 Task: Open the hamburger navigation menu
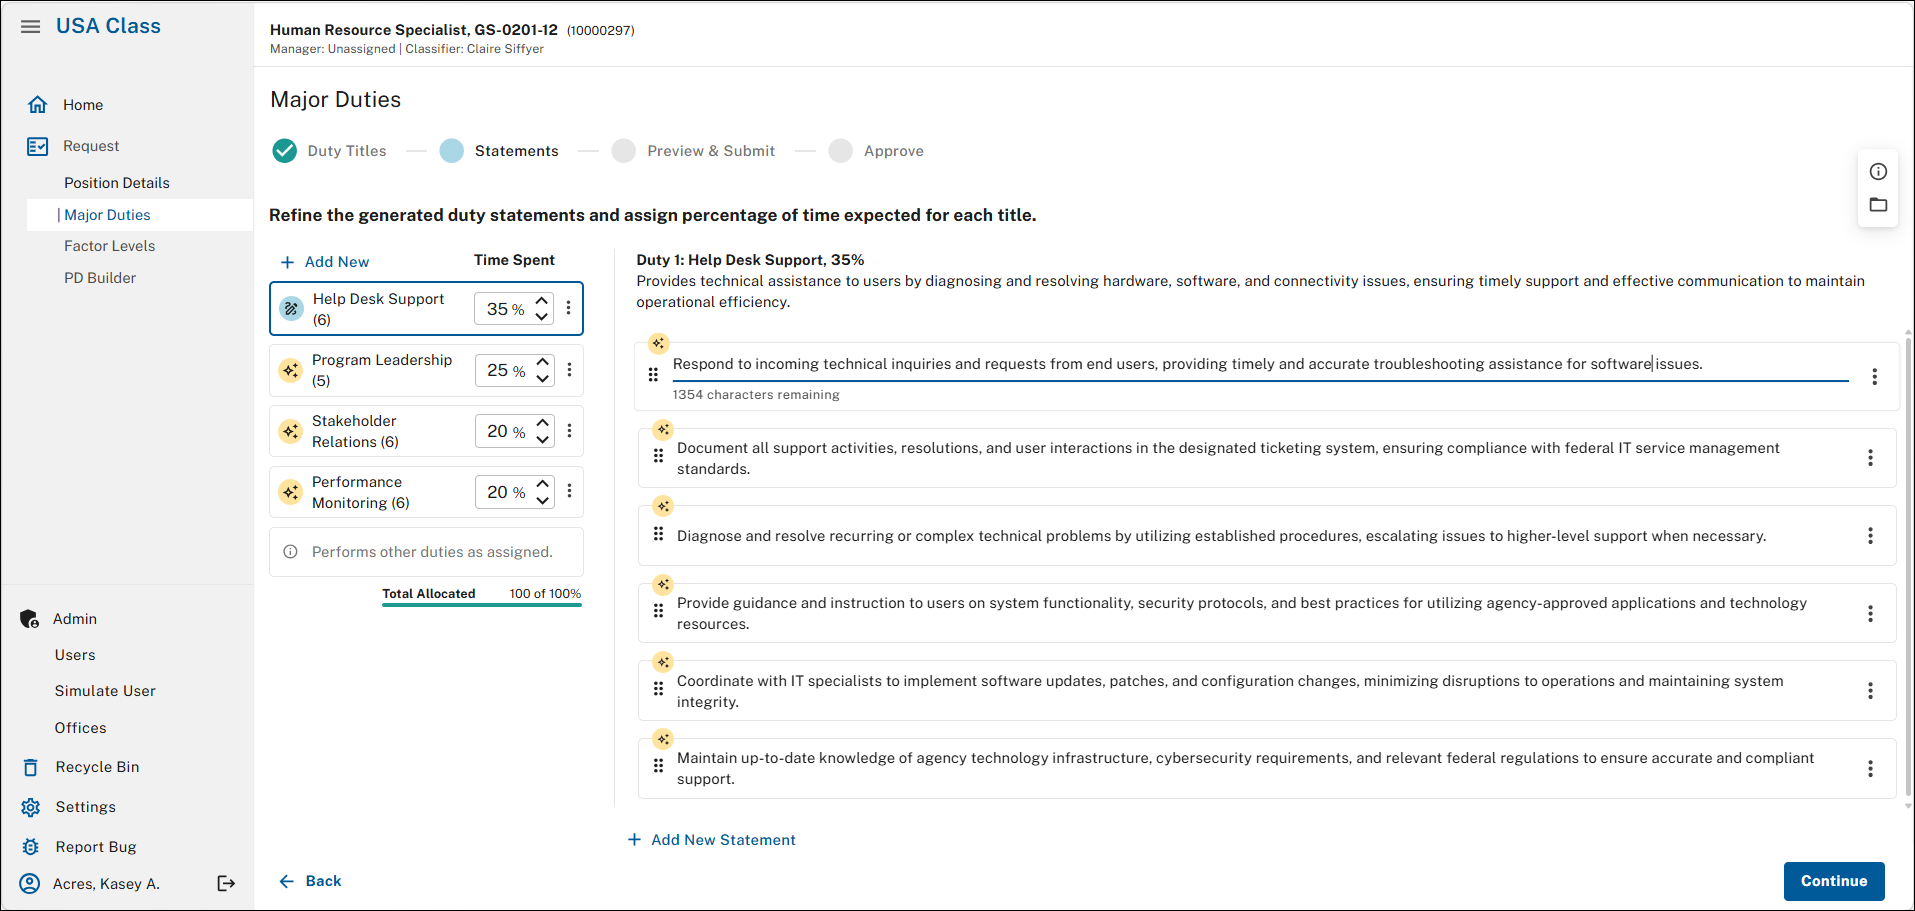[x=31, y=26]
